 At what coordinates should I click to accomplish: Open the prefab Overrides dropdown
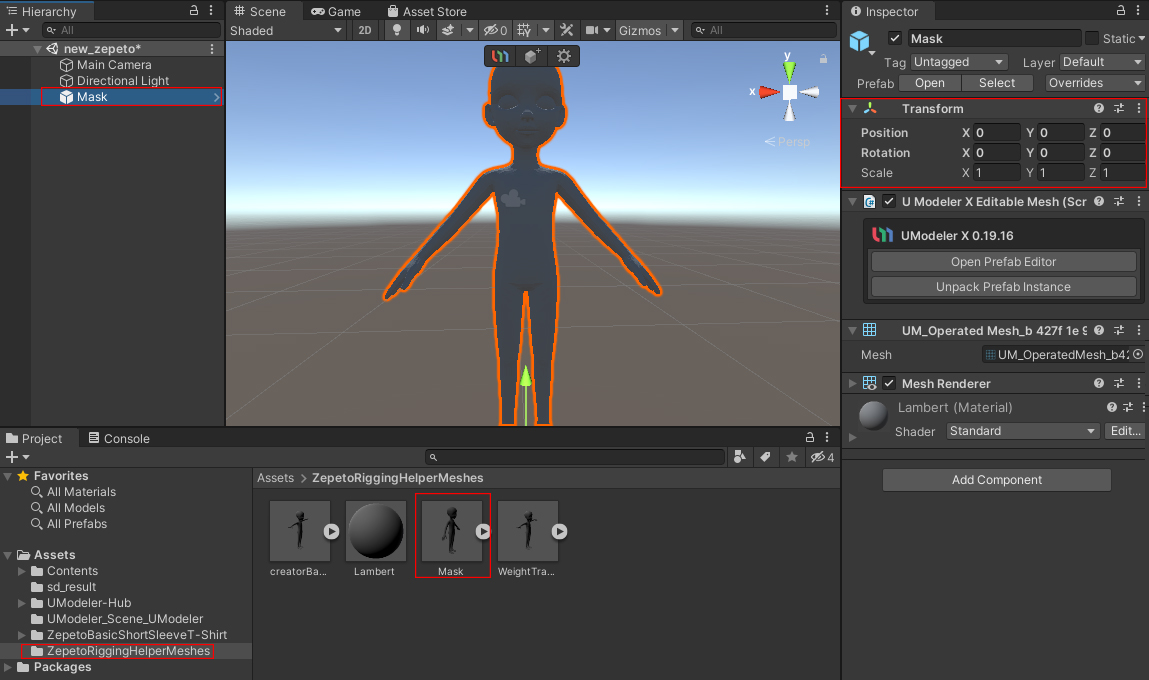pyautogui.click(x=1095, y=83)
